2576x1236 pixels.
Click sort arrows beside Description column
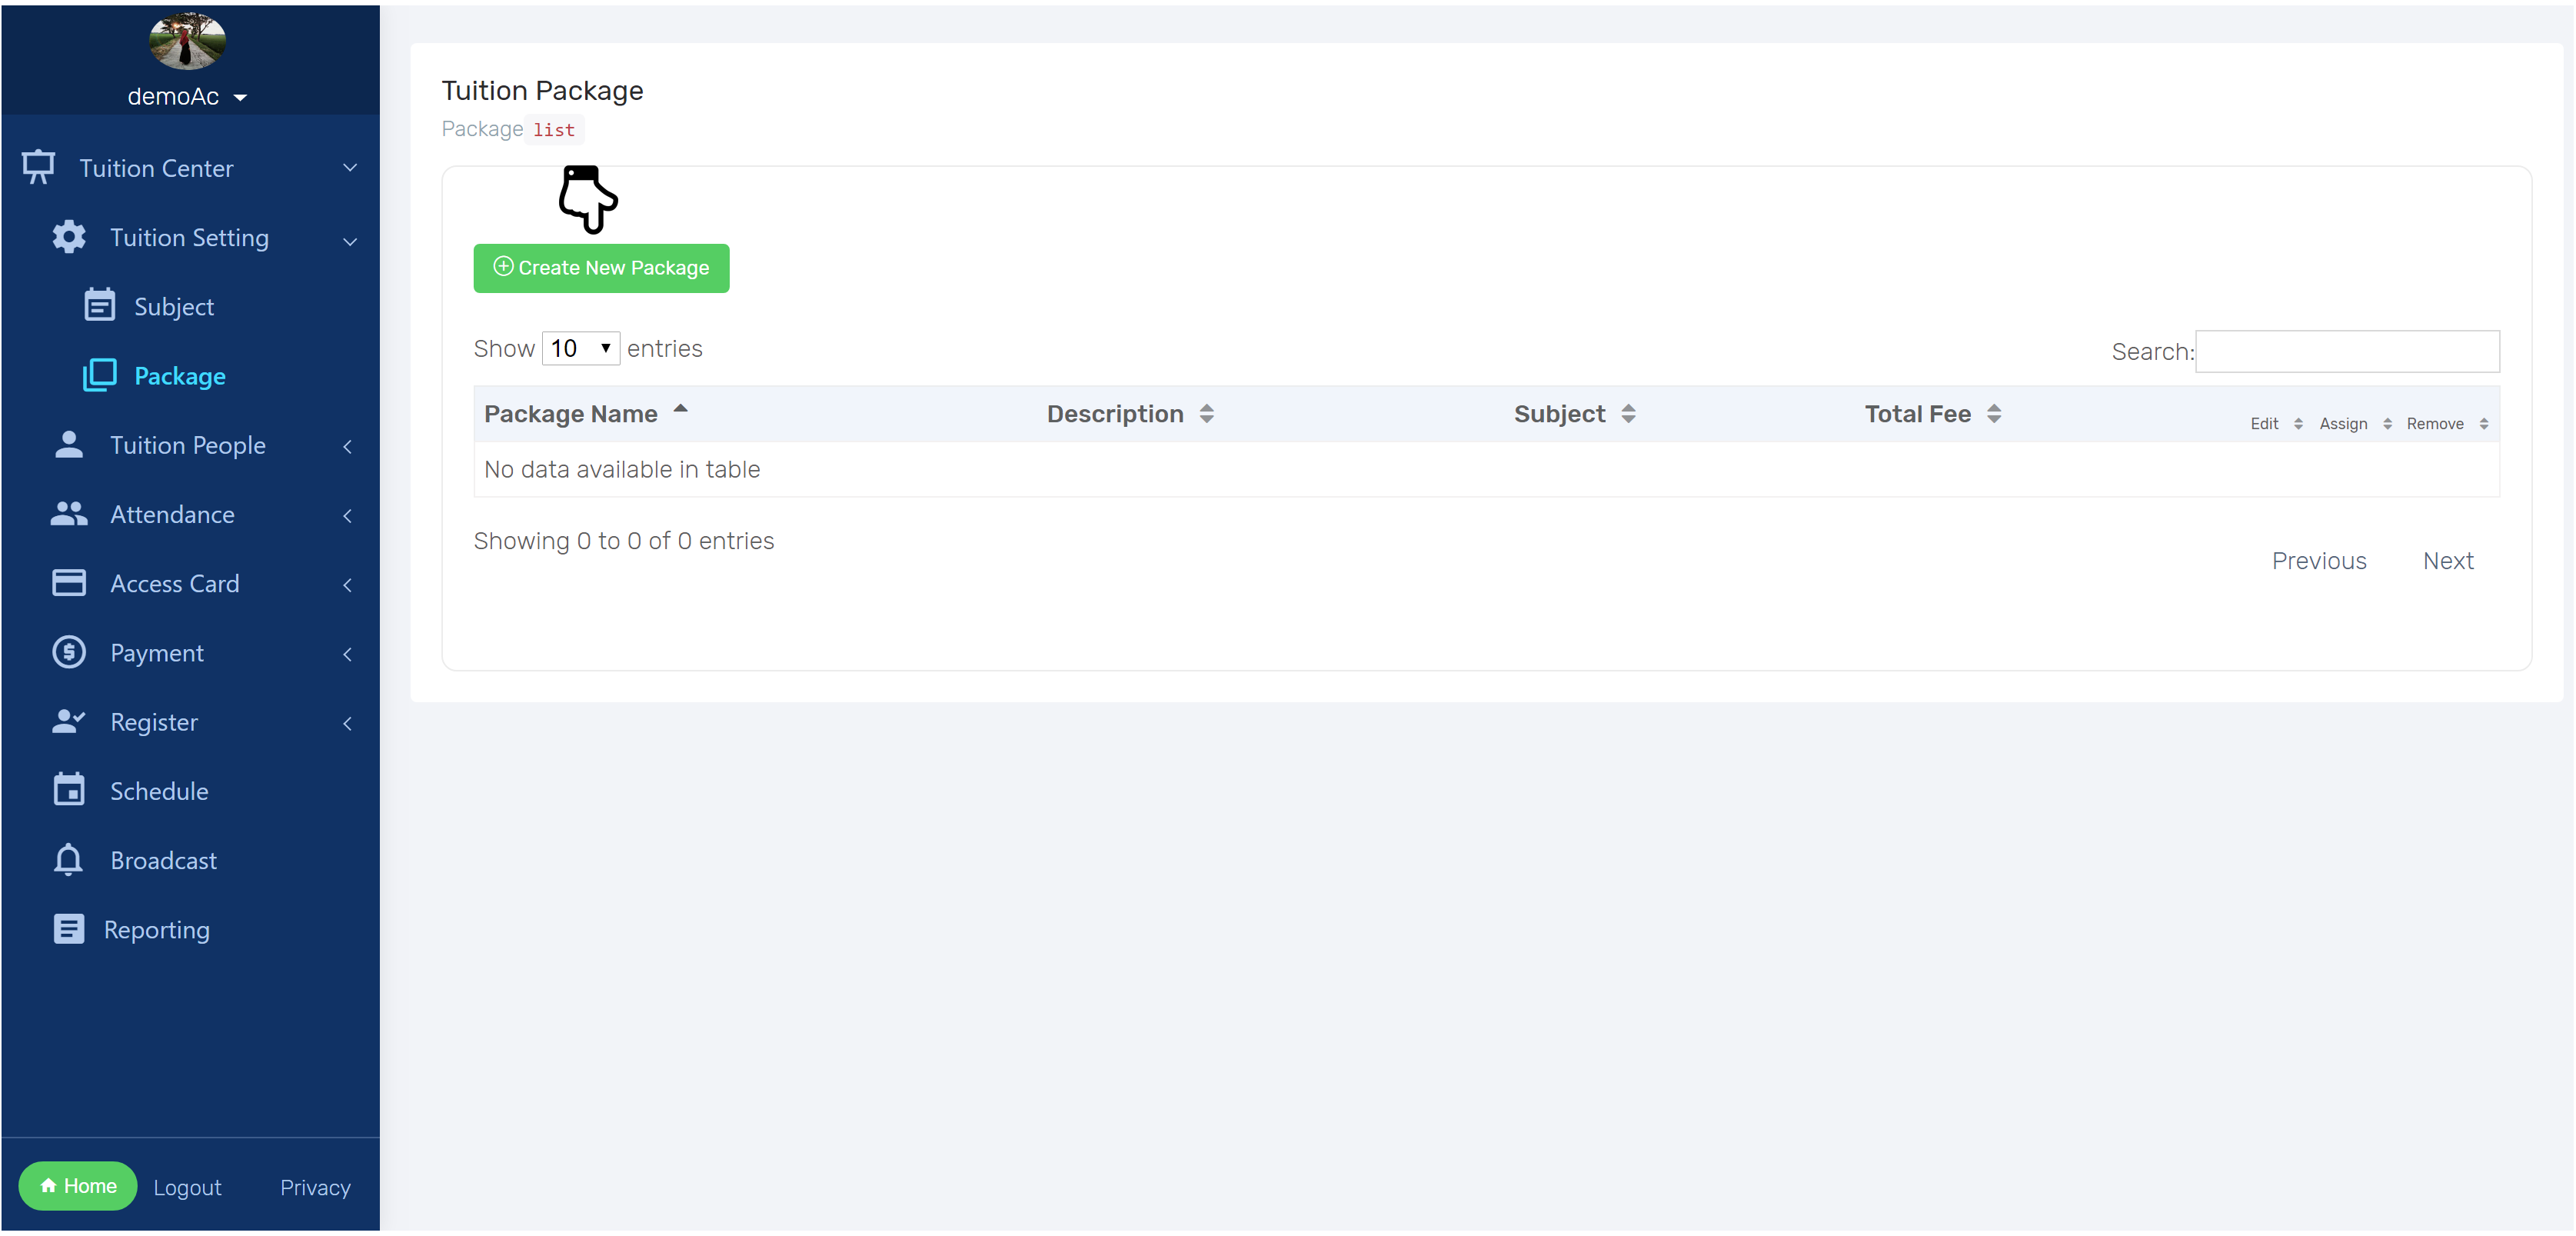click(x=1207, y=414)
